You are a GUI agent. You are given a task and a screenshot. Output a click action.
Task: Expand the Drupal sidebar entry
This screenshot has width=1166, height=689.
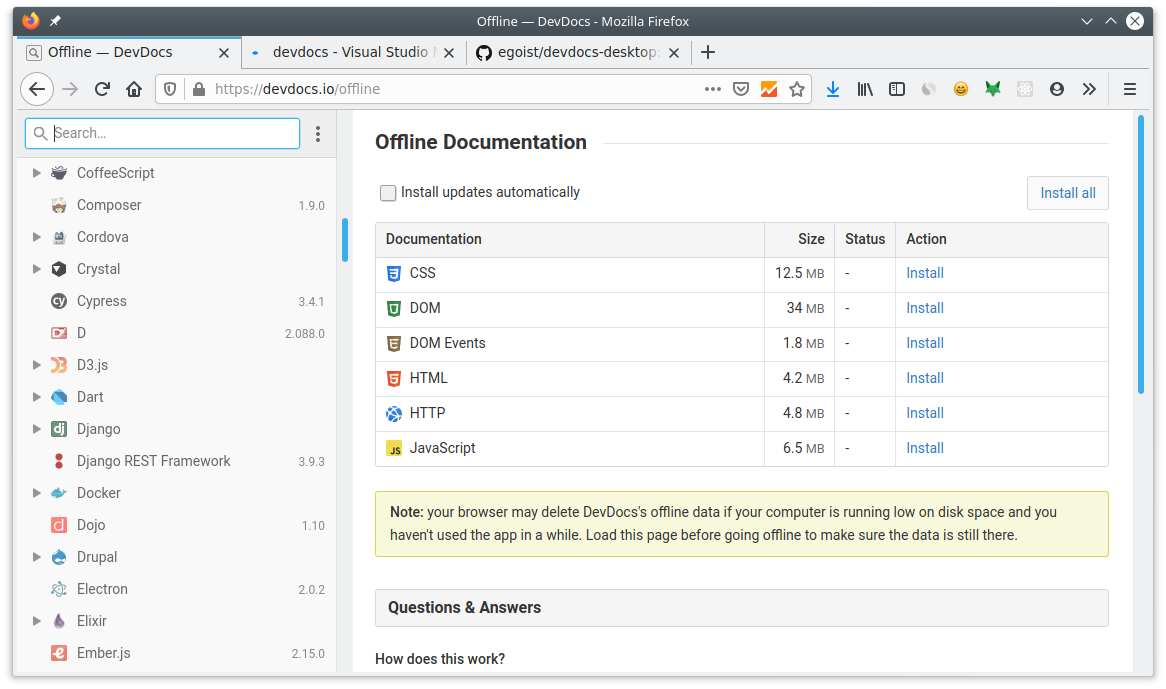pyautogui.click(x=37, y=557)
